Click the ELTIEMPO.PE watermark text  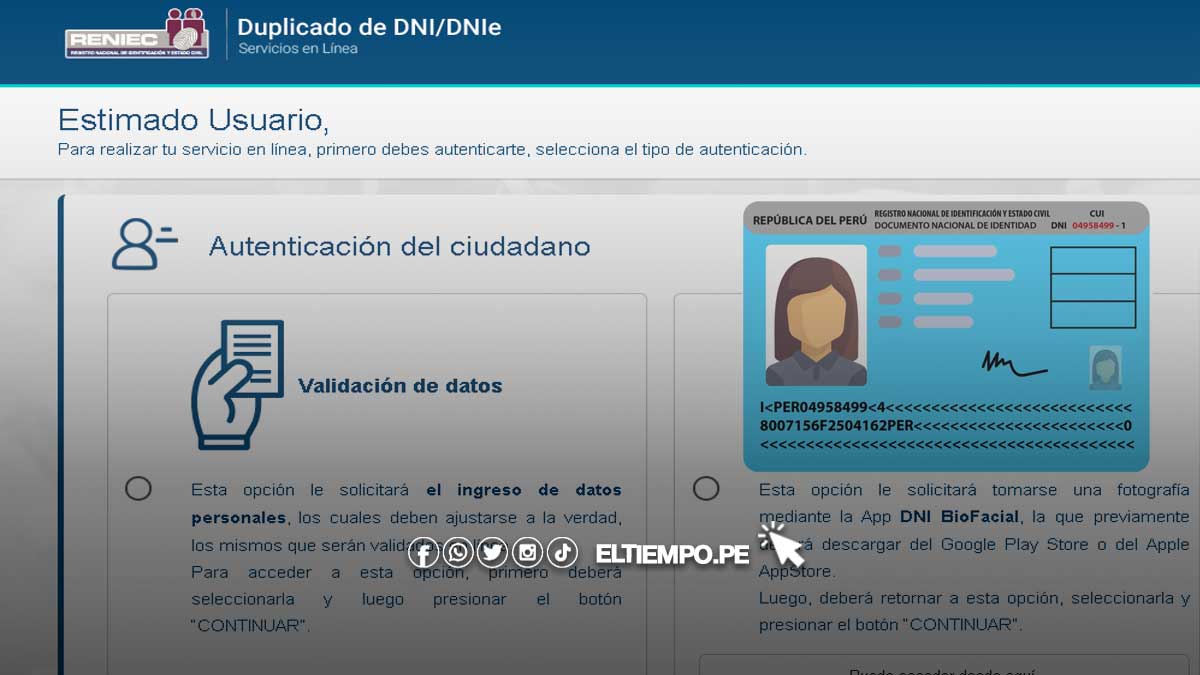(672, 554)
